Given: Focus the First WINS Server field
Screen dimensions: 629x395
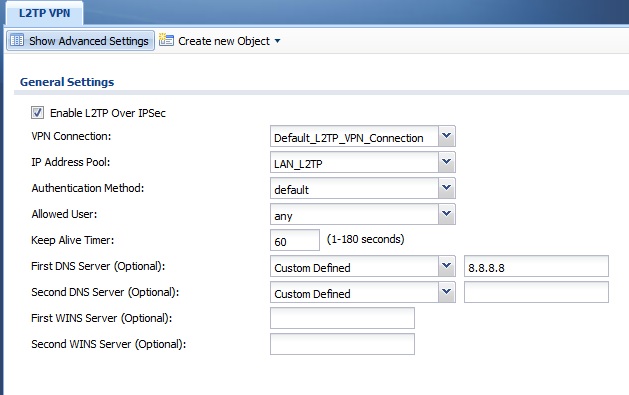Looking at the screenshot, I should [x=342, y=318].
